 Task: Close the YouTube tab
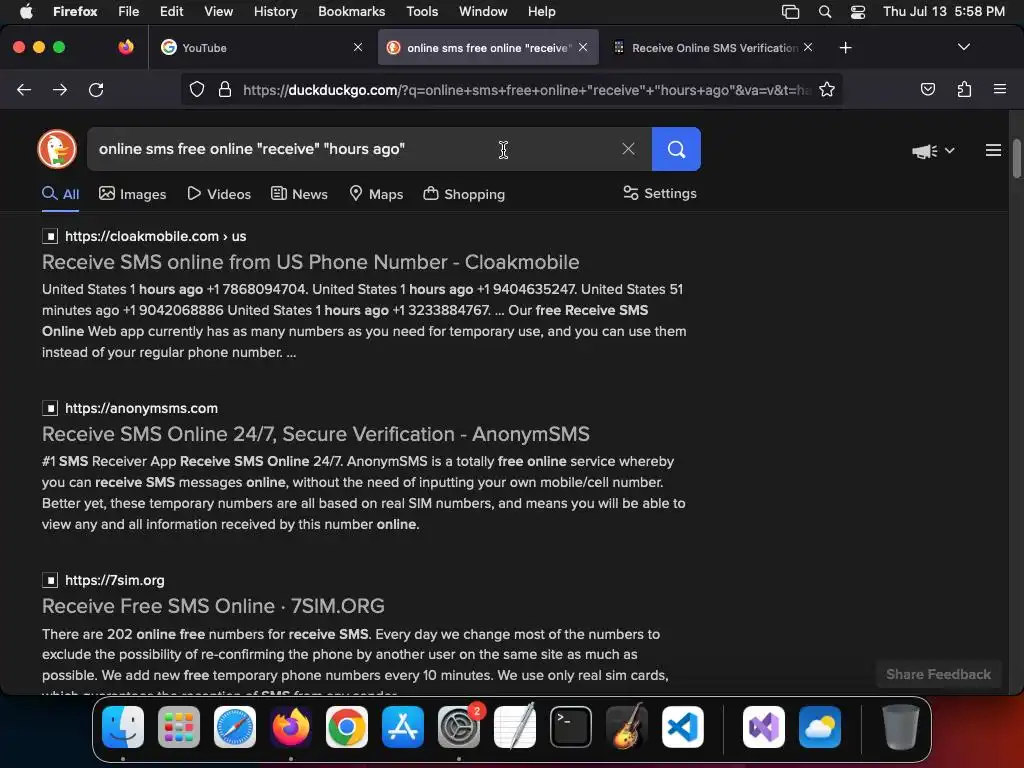click(x=358, y=47)
